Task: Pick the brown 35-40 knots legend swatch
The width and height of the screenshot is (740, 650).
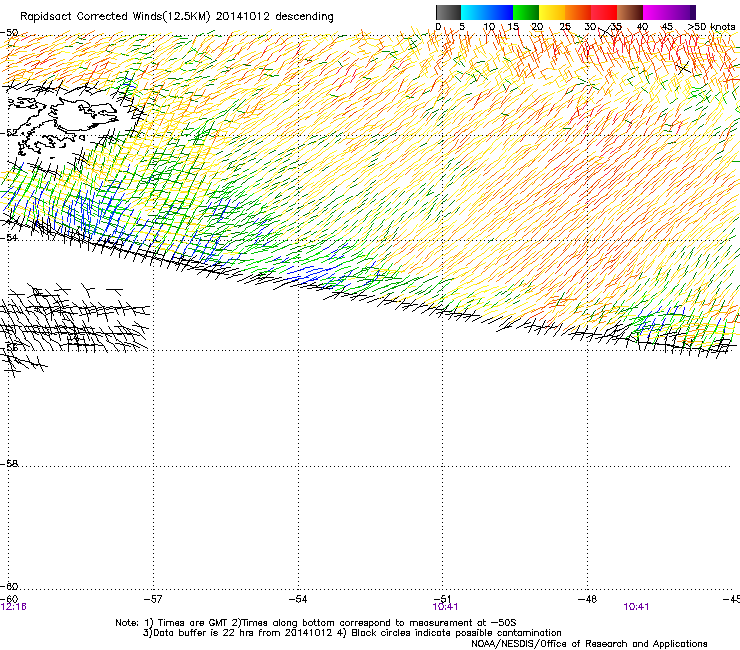Action: point(630,12)
